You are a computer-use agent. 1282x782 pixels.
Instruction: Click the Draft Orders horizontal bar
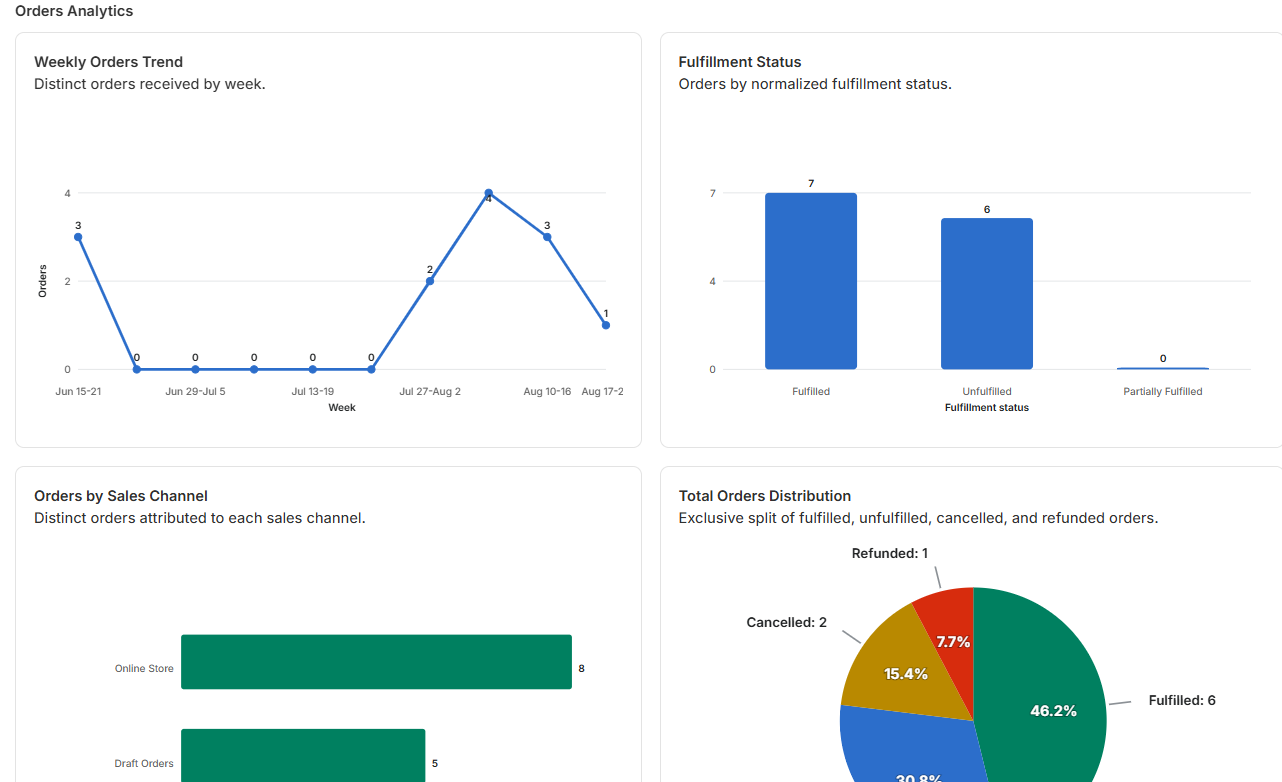pyautogui.click(x=303, y=755)
